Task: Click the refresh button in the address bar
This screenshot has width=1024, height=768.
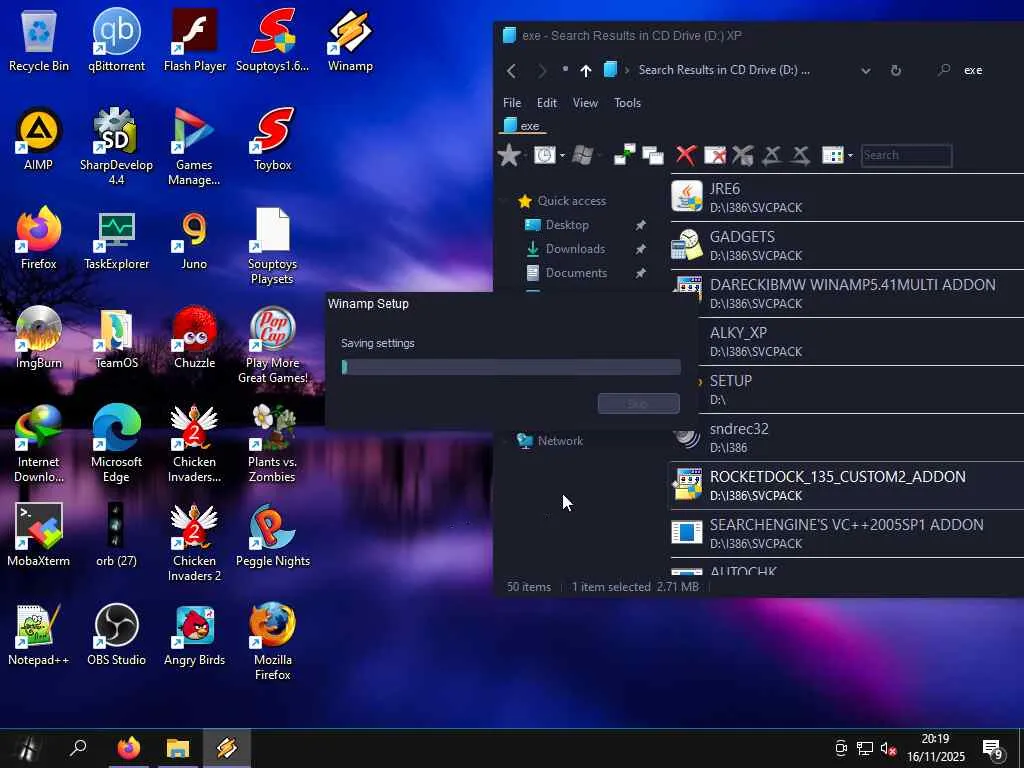Action: (x=896, y=70)
